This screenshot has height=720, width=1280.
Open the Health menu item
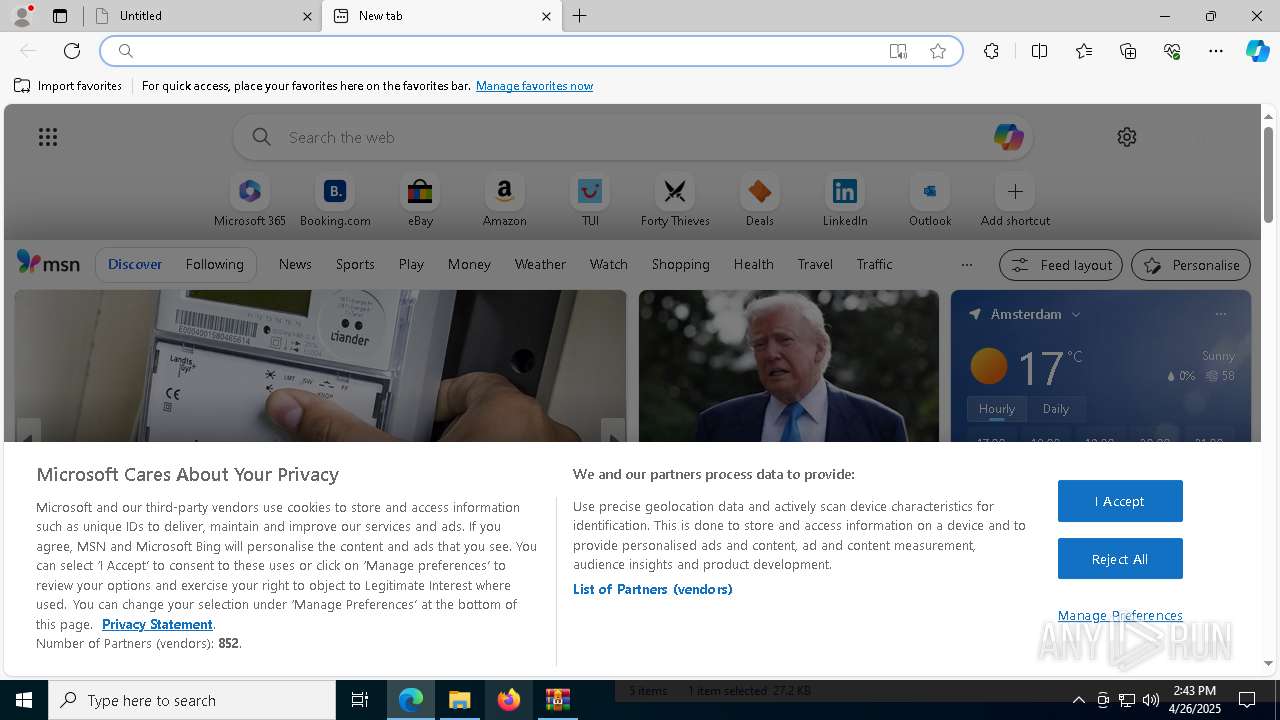click(753, 264)
